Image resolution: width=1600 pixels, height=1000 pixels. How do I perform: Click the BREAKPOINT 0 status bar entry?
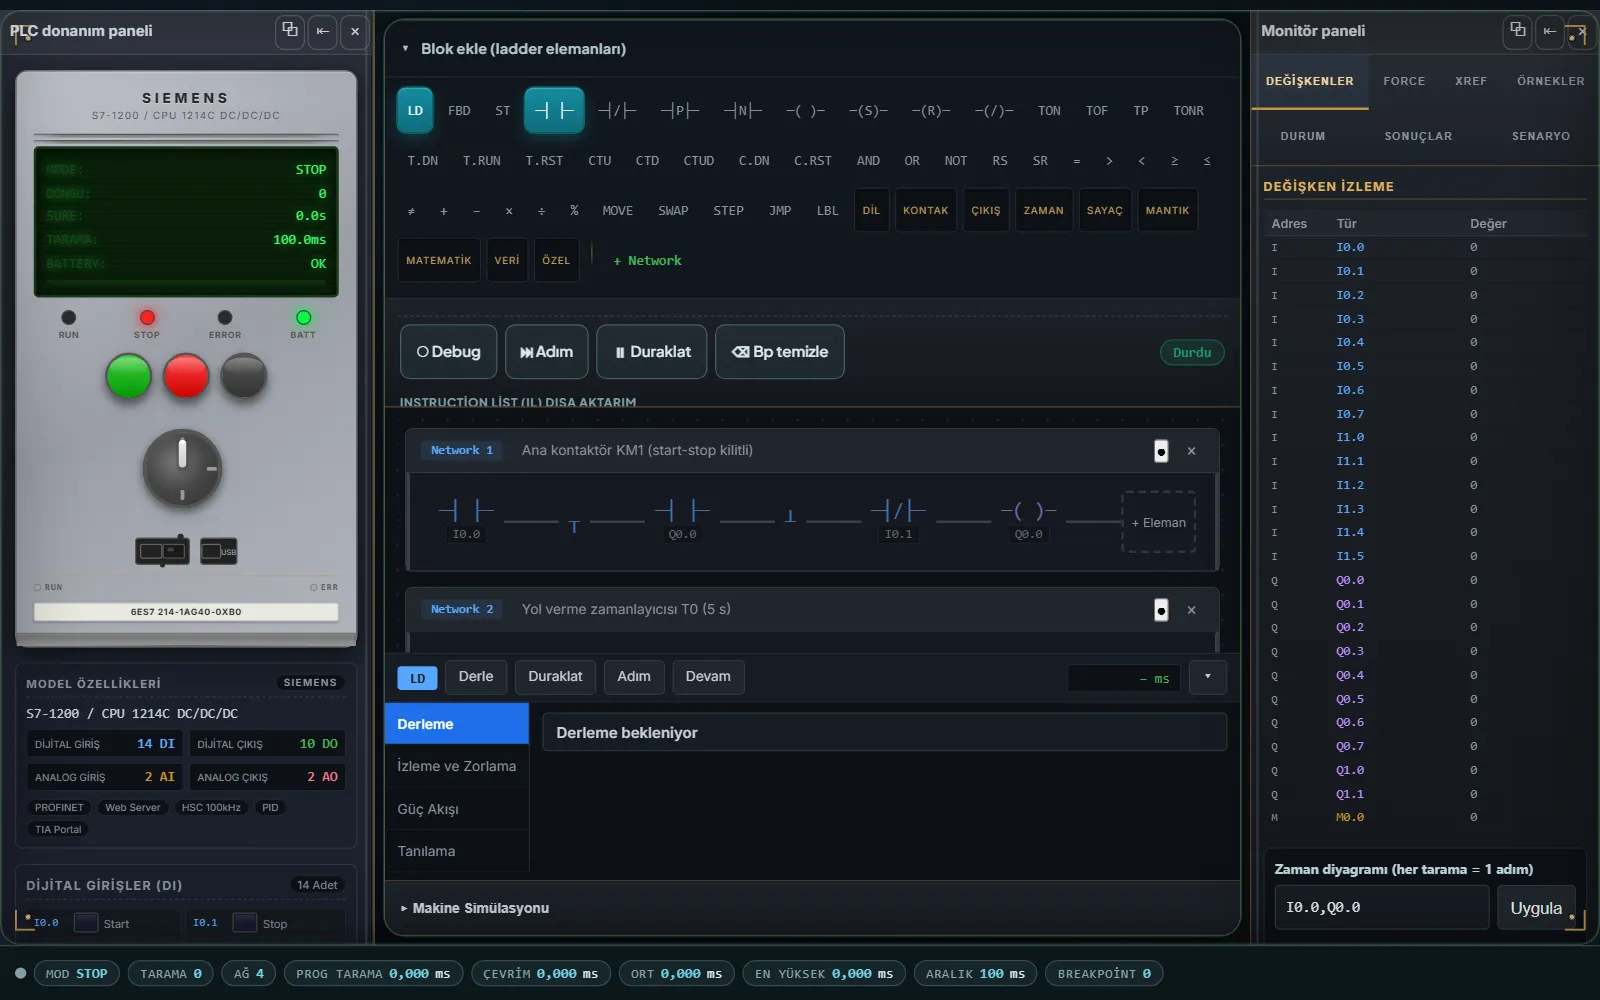1104,974
